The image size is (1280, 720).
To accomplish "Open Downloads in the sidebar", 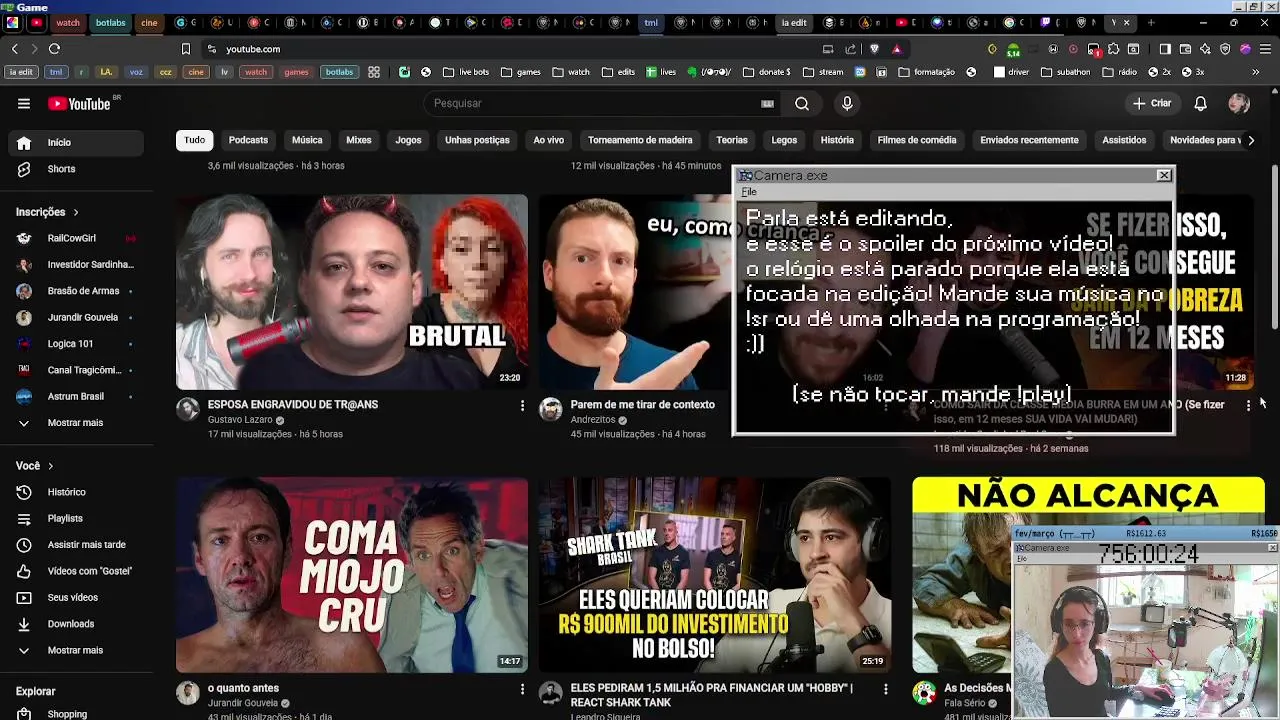I will tap(77, 624).
